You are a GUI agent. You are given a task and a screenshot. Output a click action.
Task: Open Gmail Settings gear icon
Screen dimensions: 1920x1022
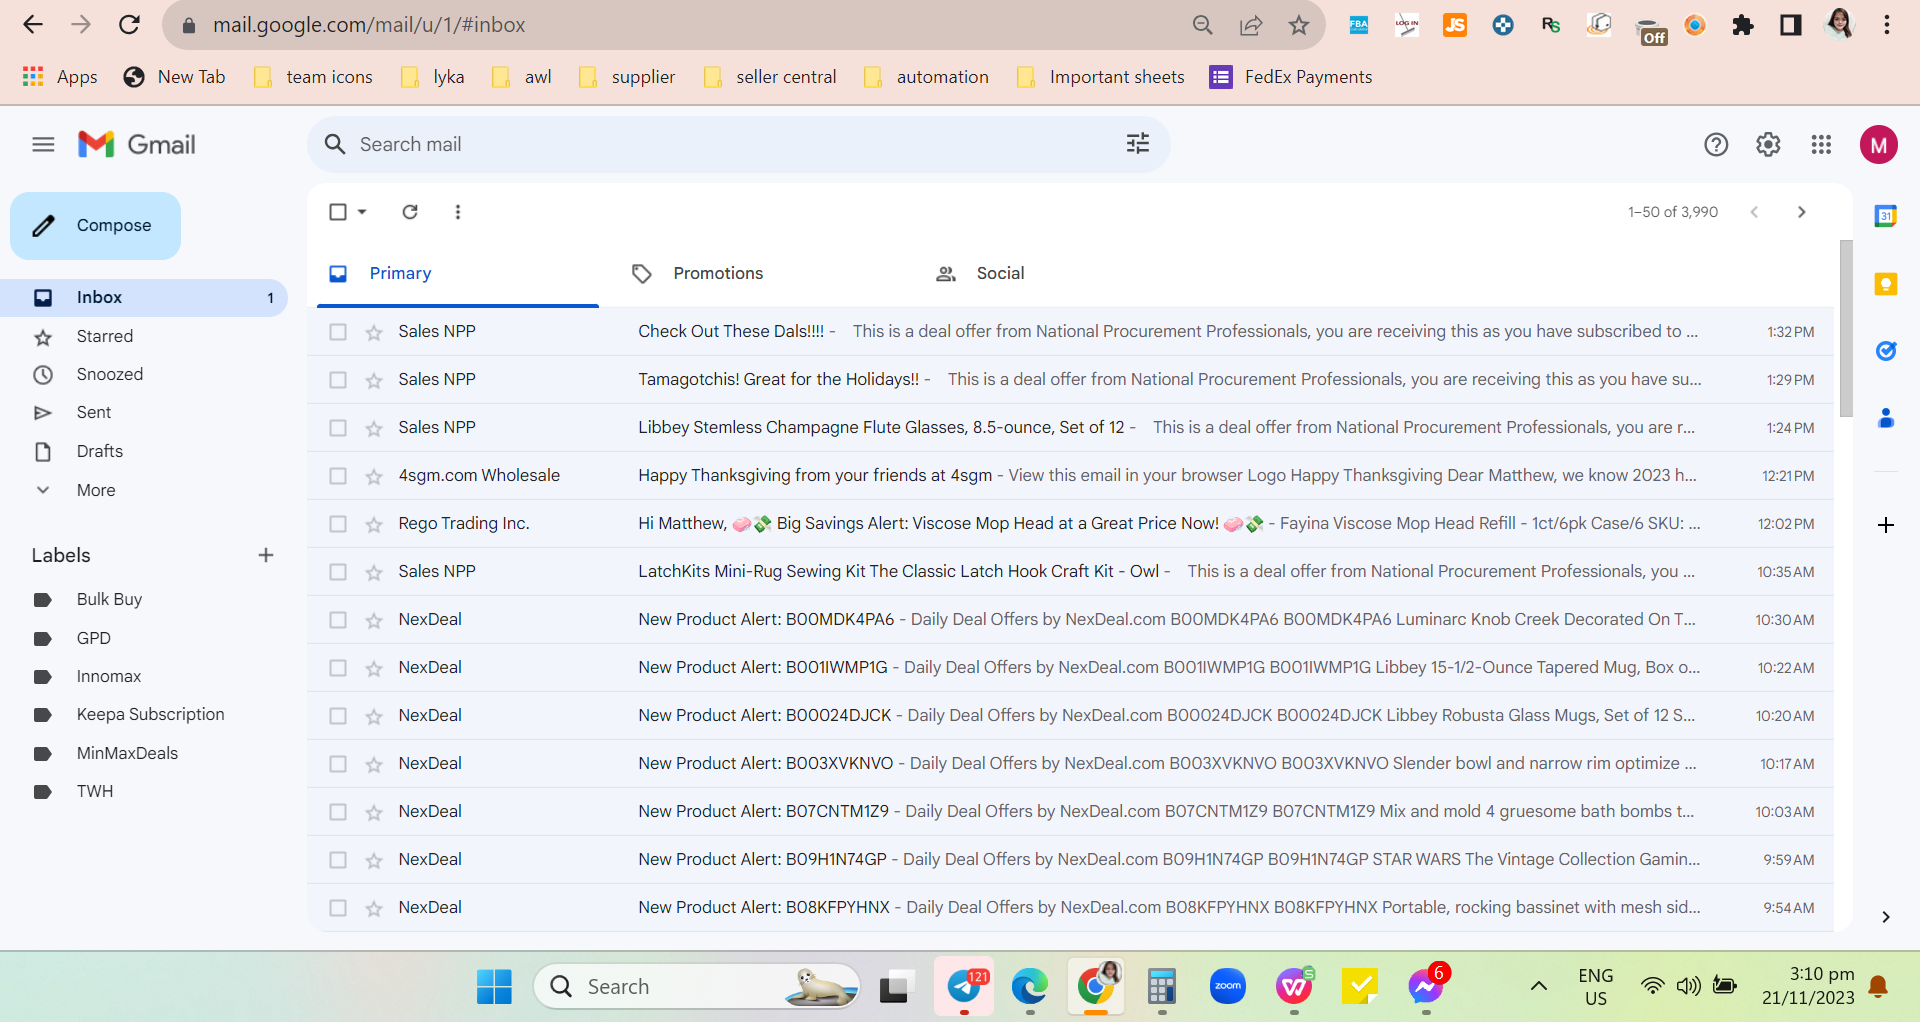1768,145
